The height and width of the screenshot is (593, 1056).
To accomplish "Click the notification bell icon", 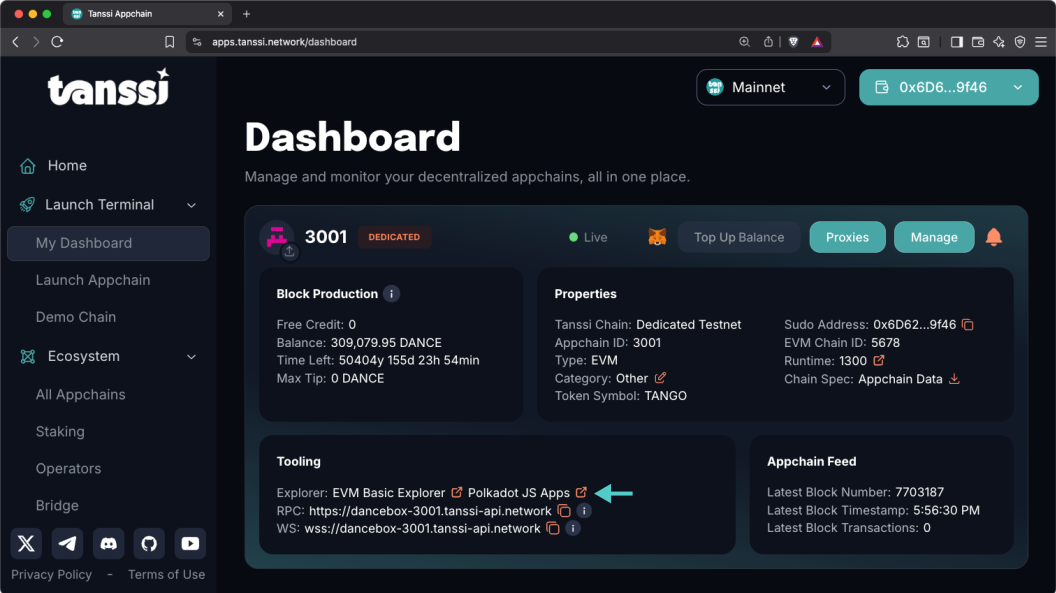I will click(x=993, y=237).
